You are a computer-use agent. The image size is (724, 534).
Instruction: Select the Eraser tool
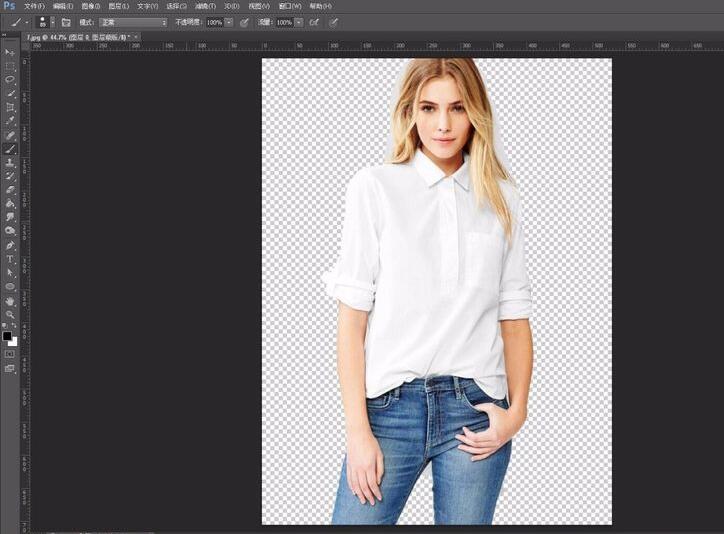(10, 190)
